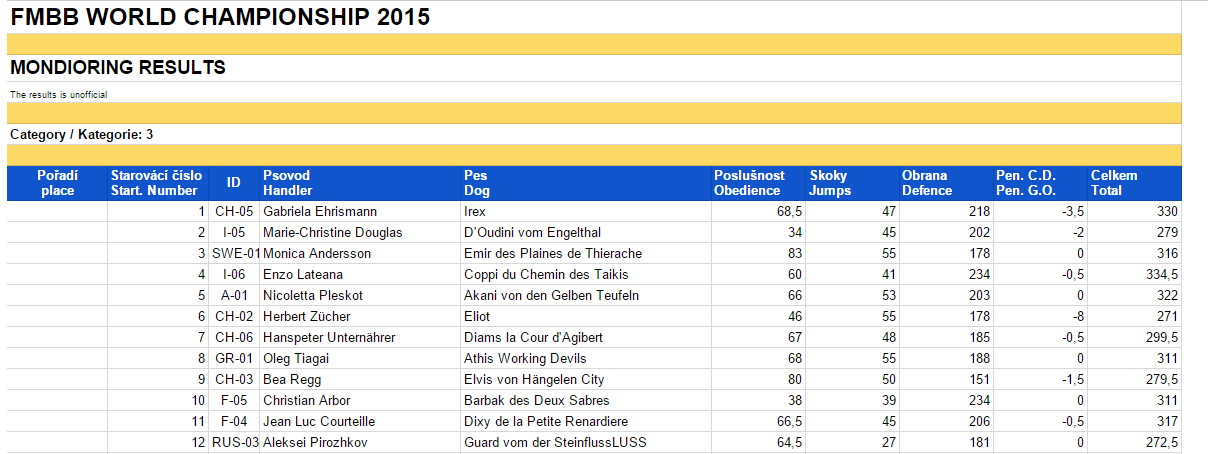Image resolution: width=1208 pixels, height=454 pixels.
Task: Select the 'Psovod Handler' column header
Action: point(287,183)
